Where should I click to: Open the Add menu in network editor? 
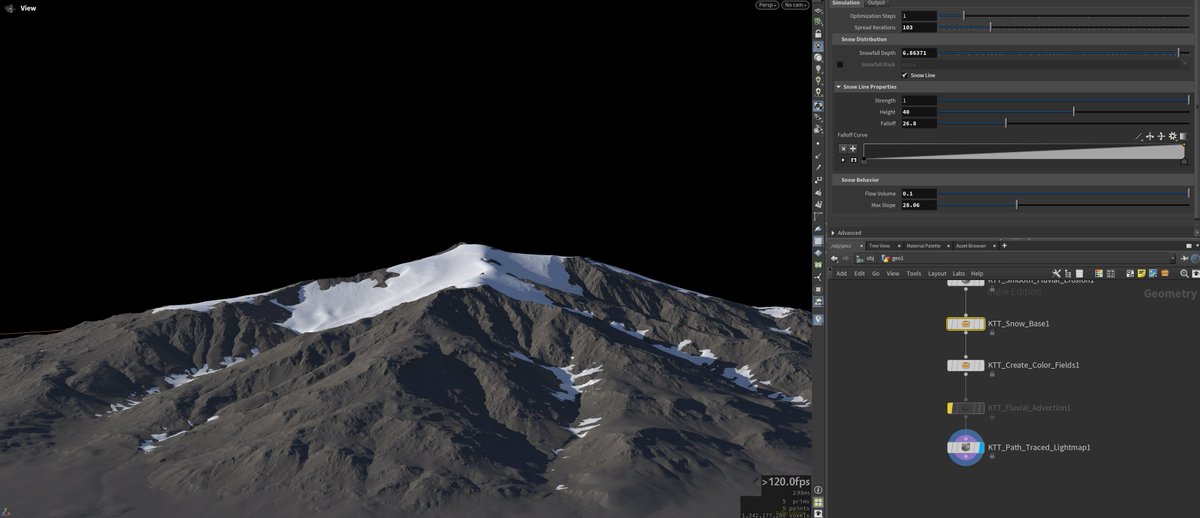(x=842, y=273)
